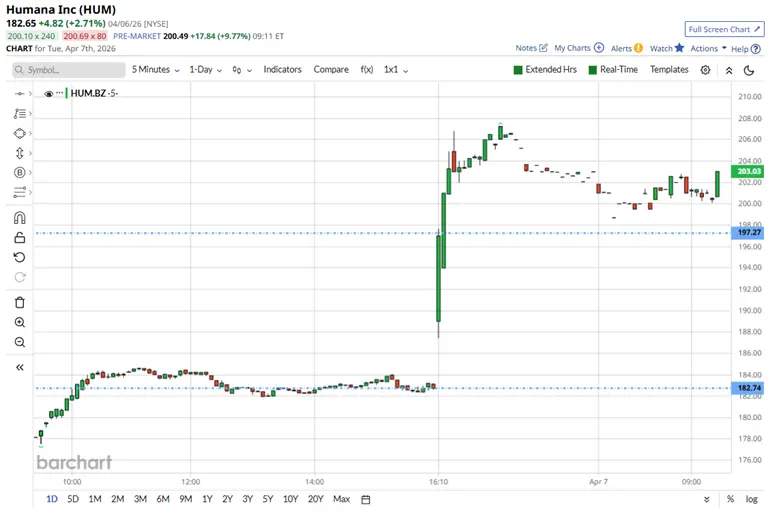The height and width of the screenshot is (520, 779).
Task: Select the 1Y period tab
Action: point(207,499)
